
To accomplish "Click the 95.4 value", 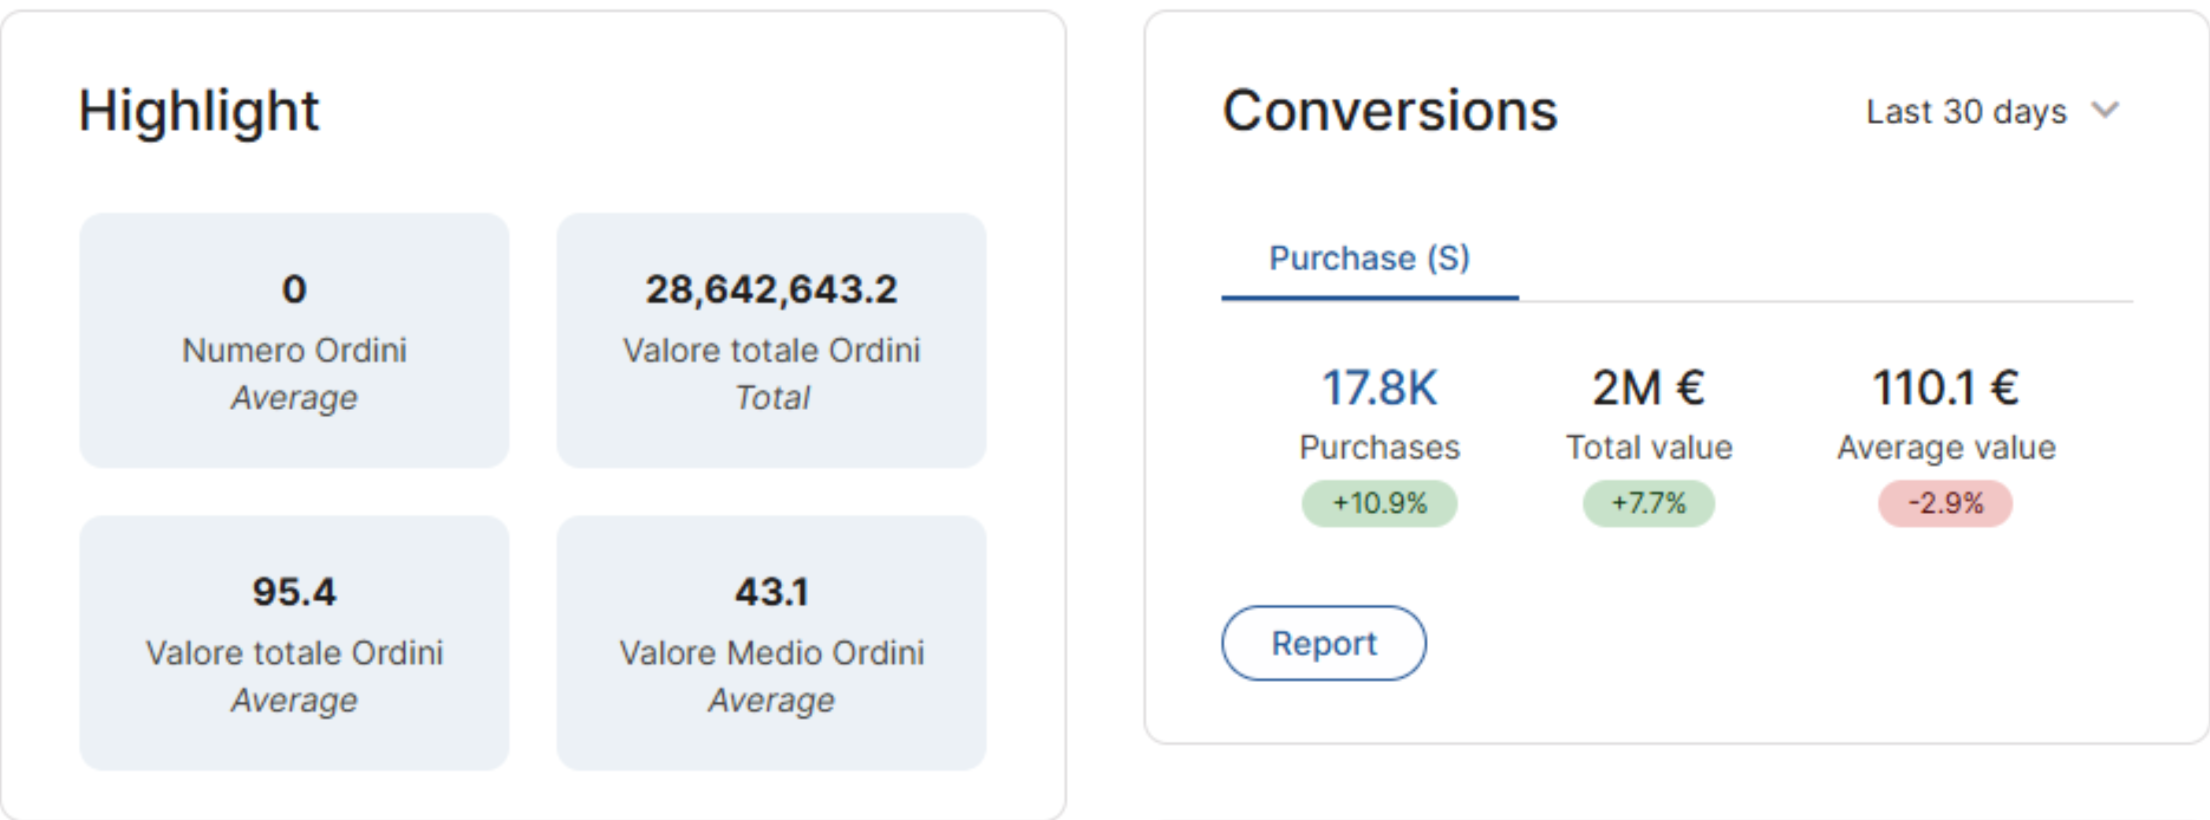I will click(x=294, y=592).
